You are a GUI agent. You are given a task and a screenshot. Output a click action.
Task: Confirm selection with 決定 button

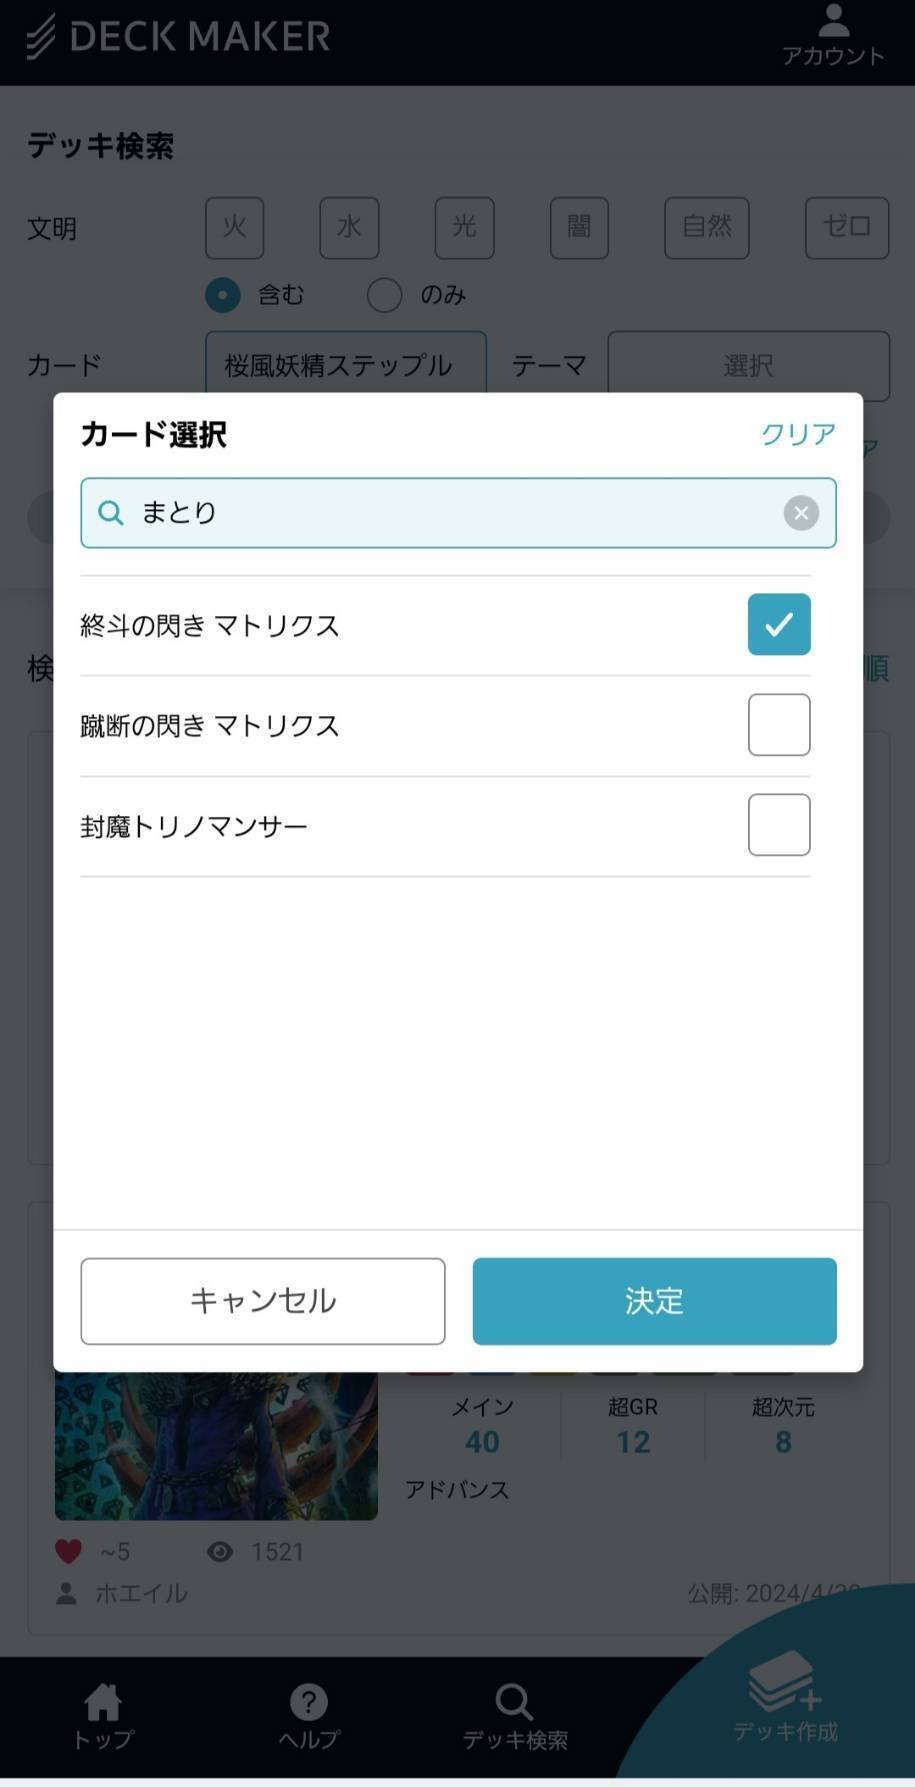click(654, 1301)
